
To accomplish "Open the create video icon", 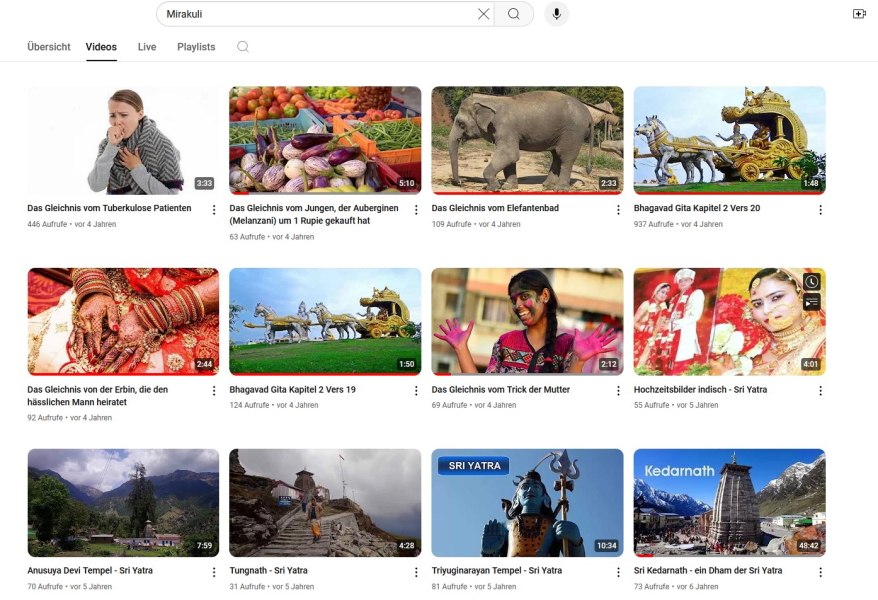I will point(859,14).
